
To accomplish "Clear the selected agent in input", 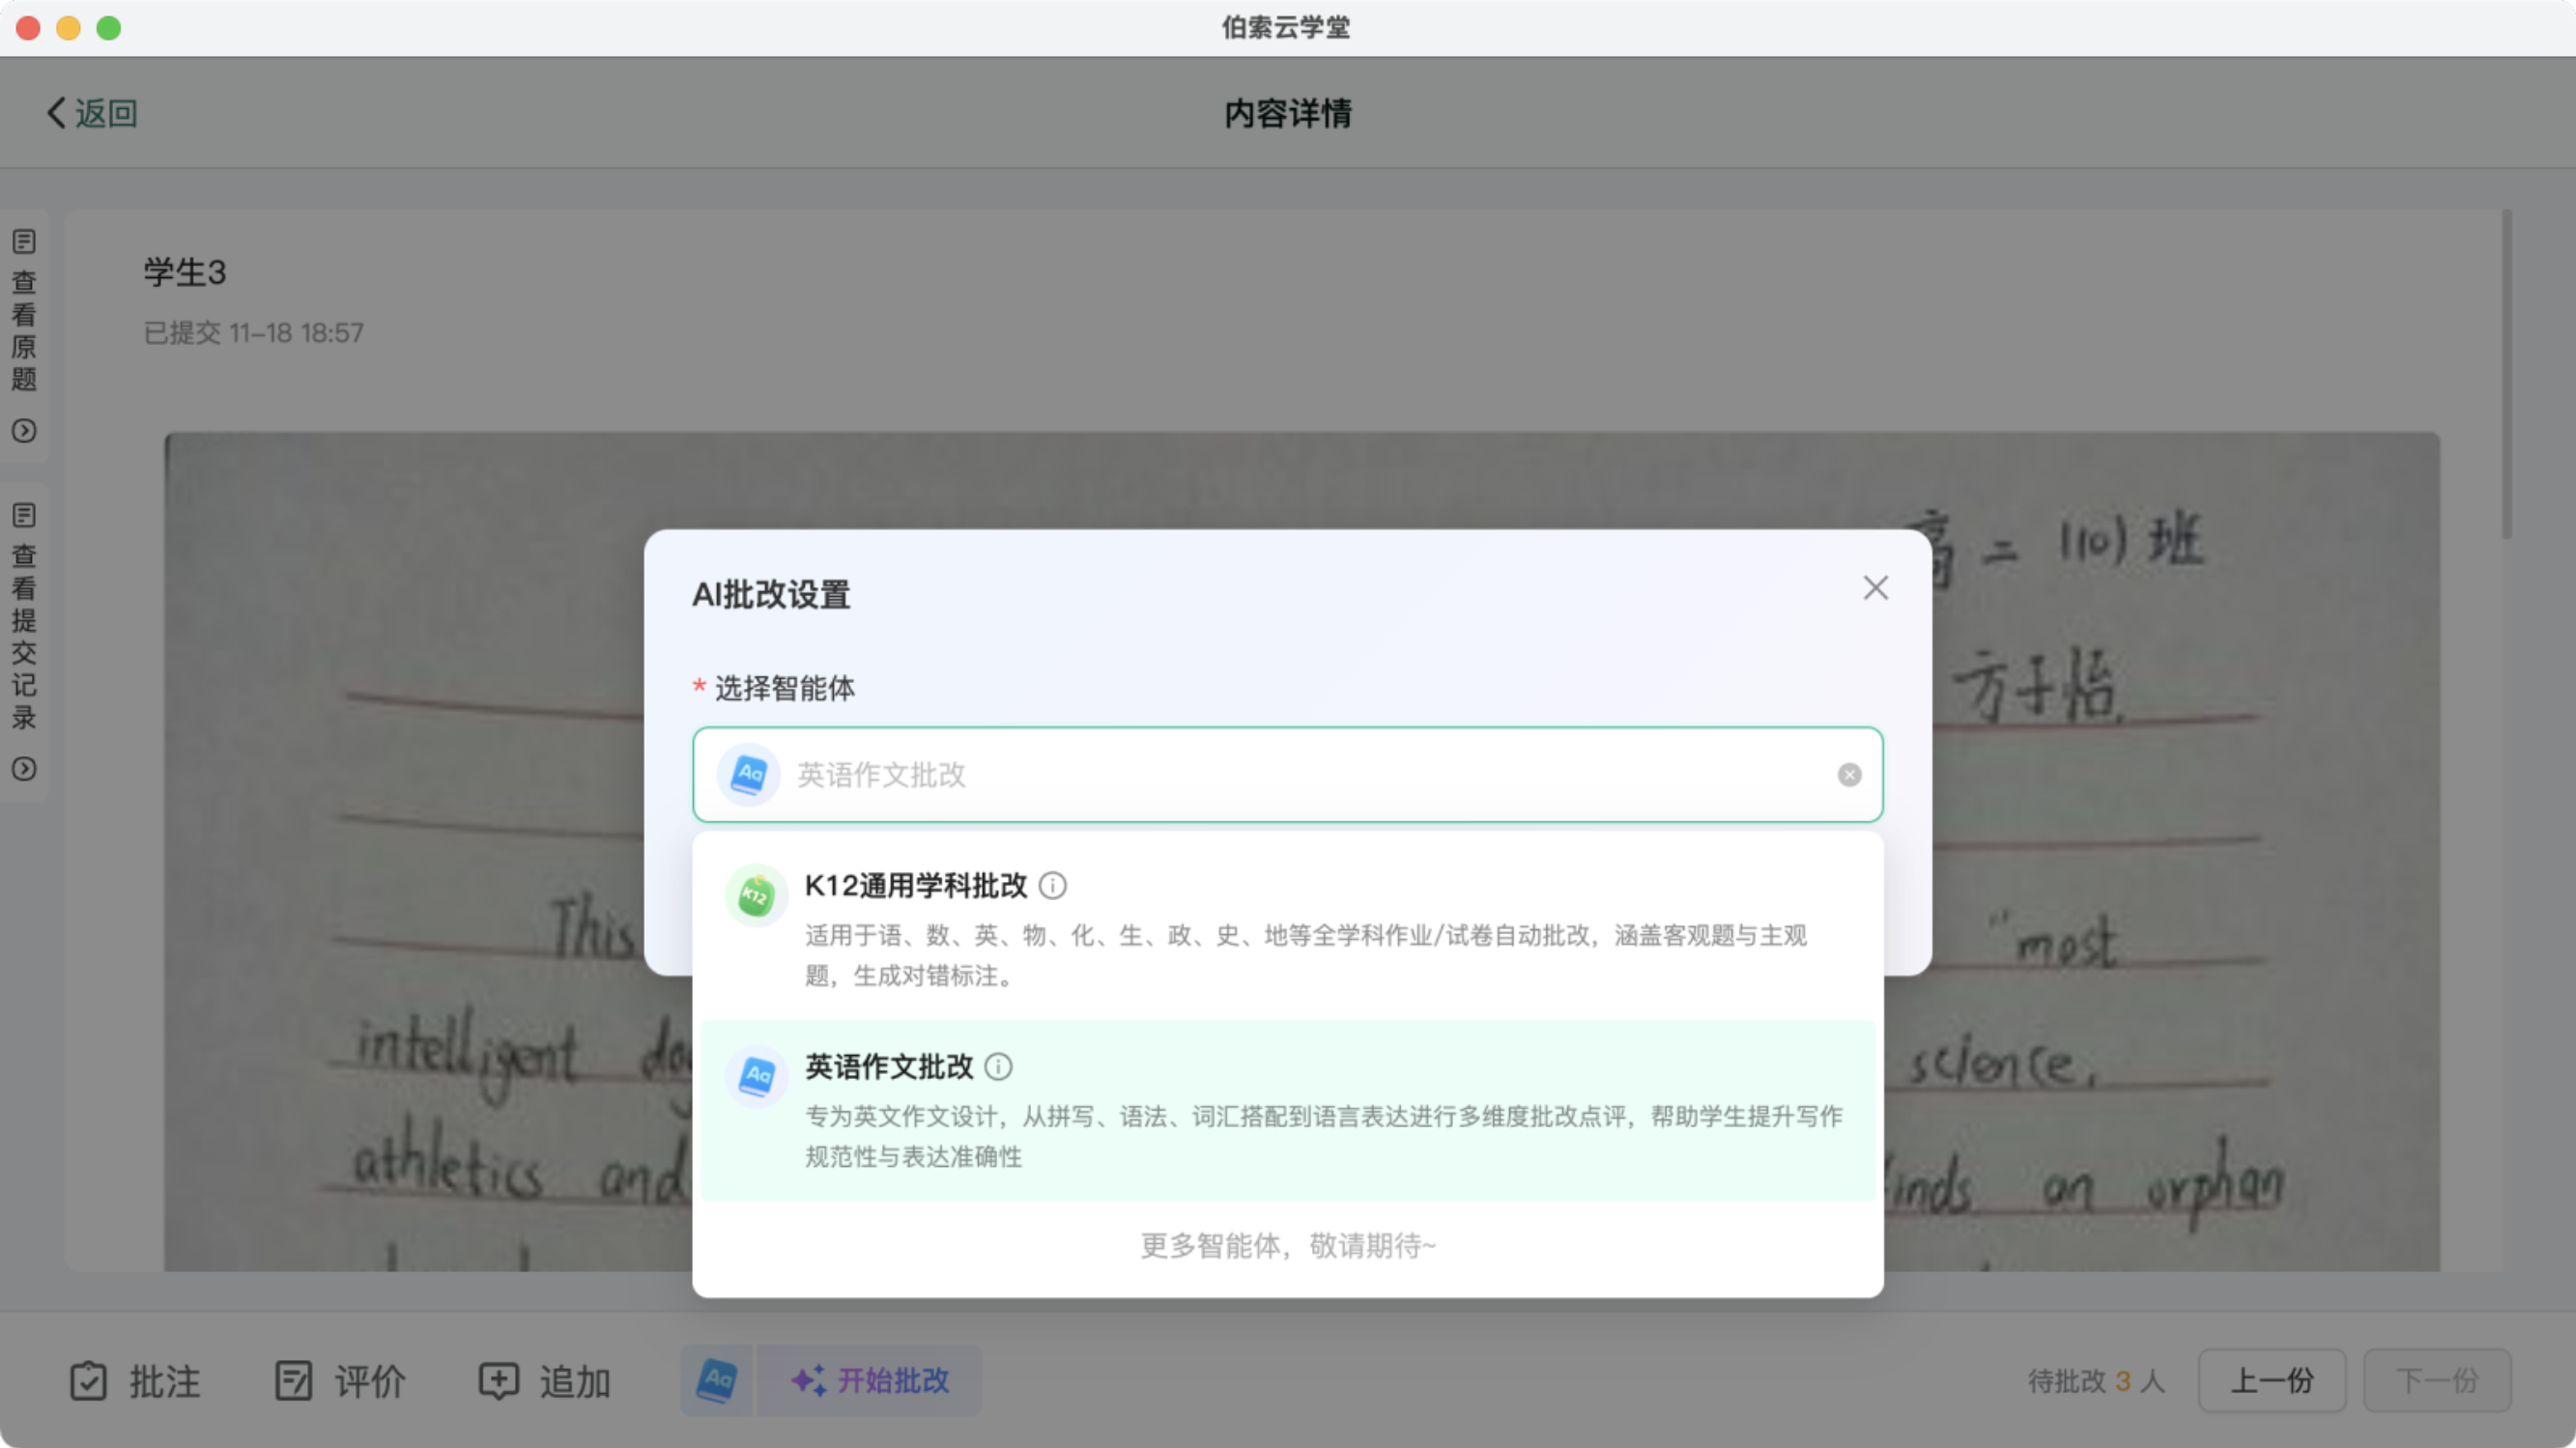I will (x=1849, y=775).
